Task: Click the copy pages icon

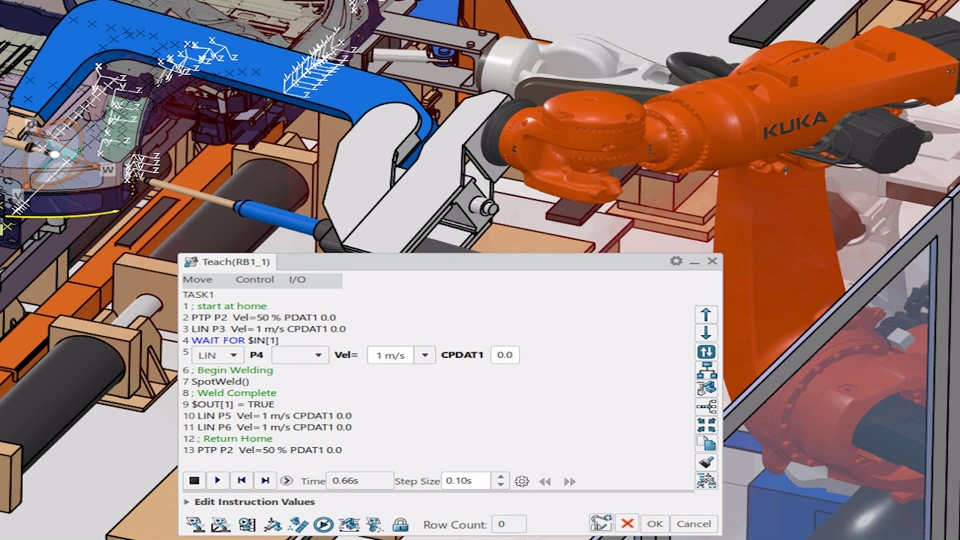Action: coord(706,443)
